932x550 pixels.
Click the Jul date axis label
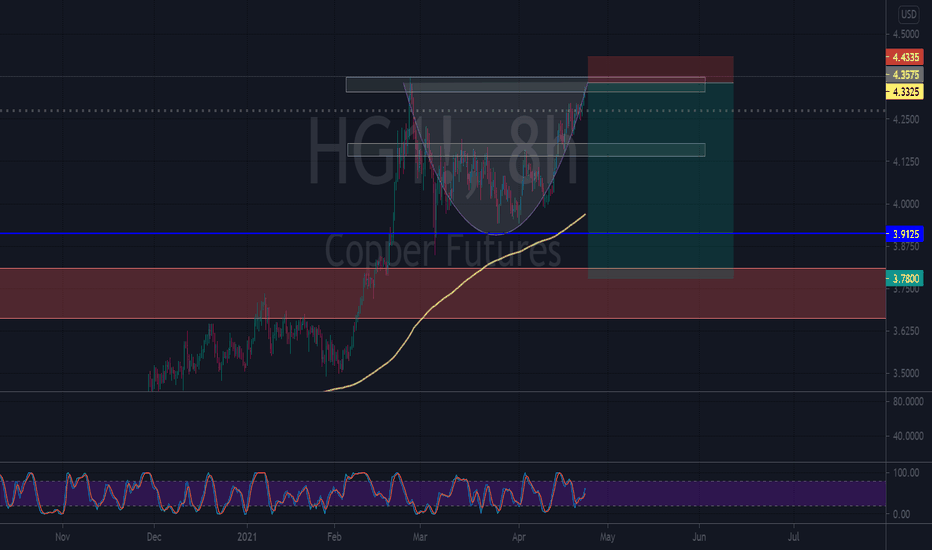(793, 537)
